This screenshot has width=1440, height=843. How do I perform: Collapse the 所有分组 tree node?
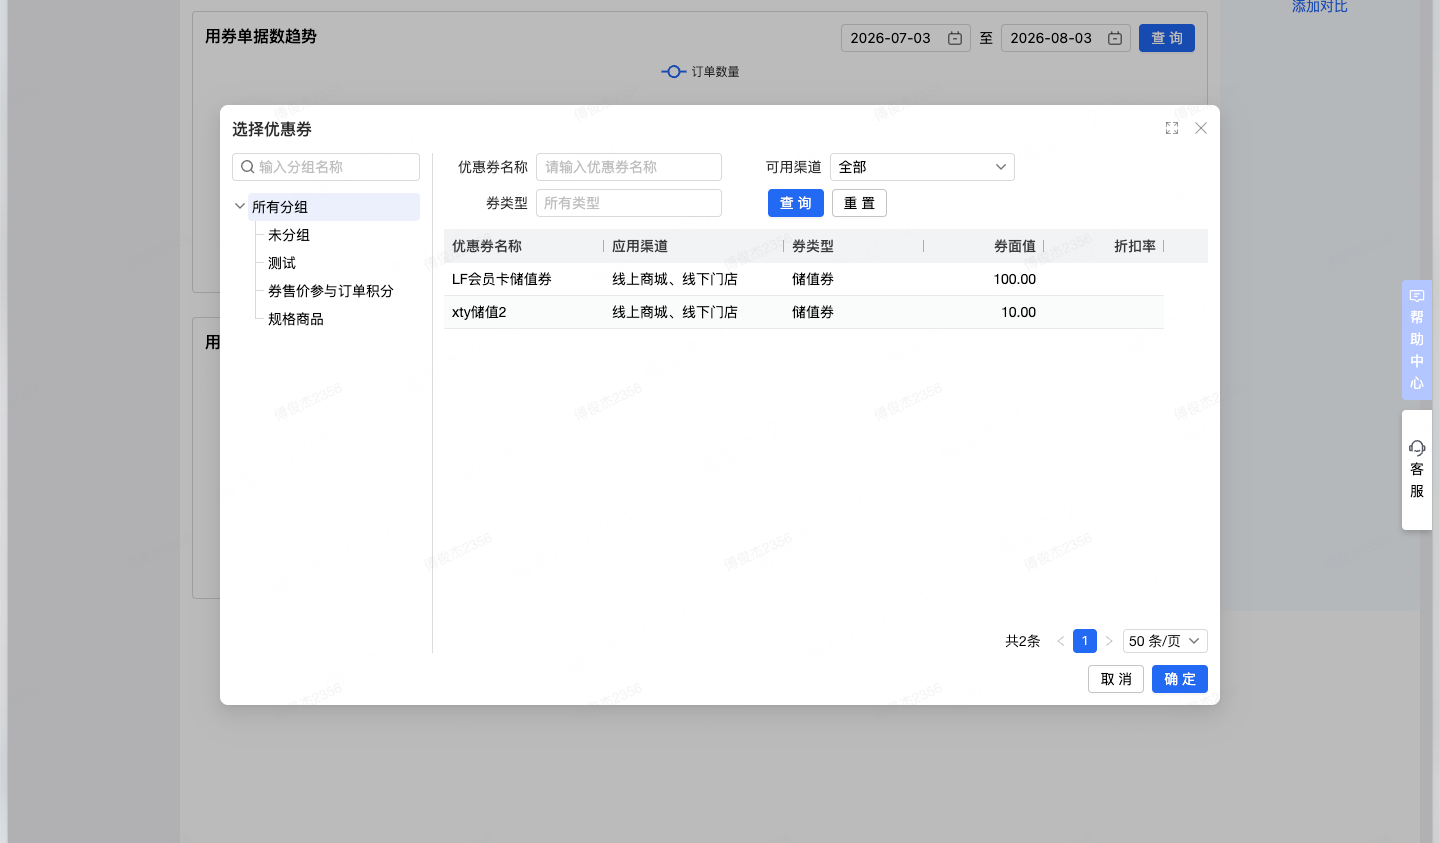pos(240,206)
